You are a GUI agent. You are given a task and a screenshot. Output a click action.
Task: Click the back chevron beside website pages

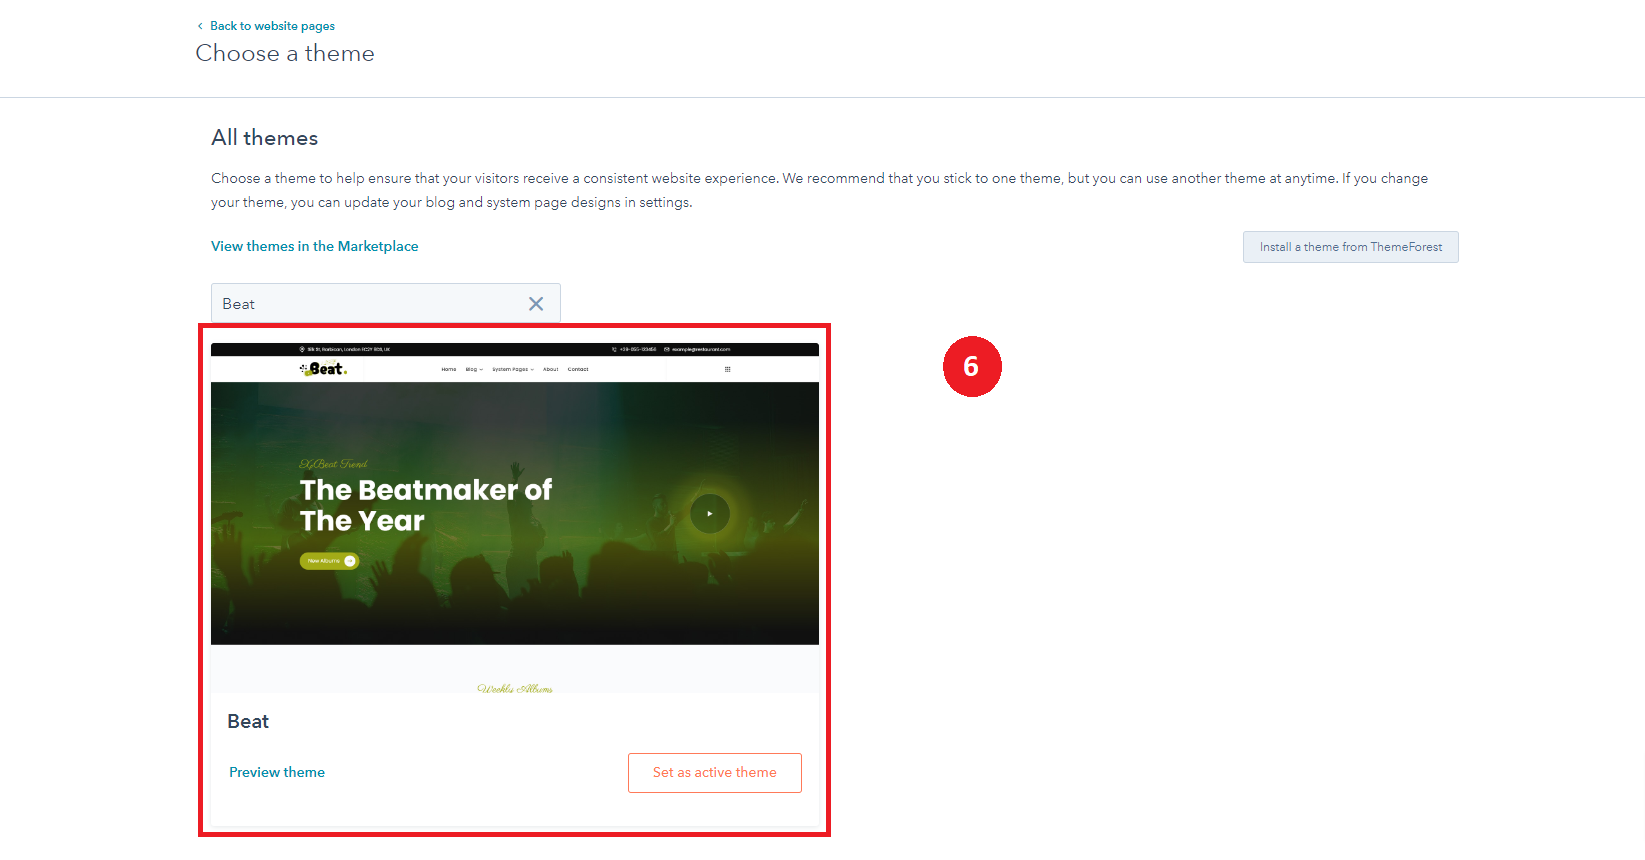(200, 26)
